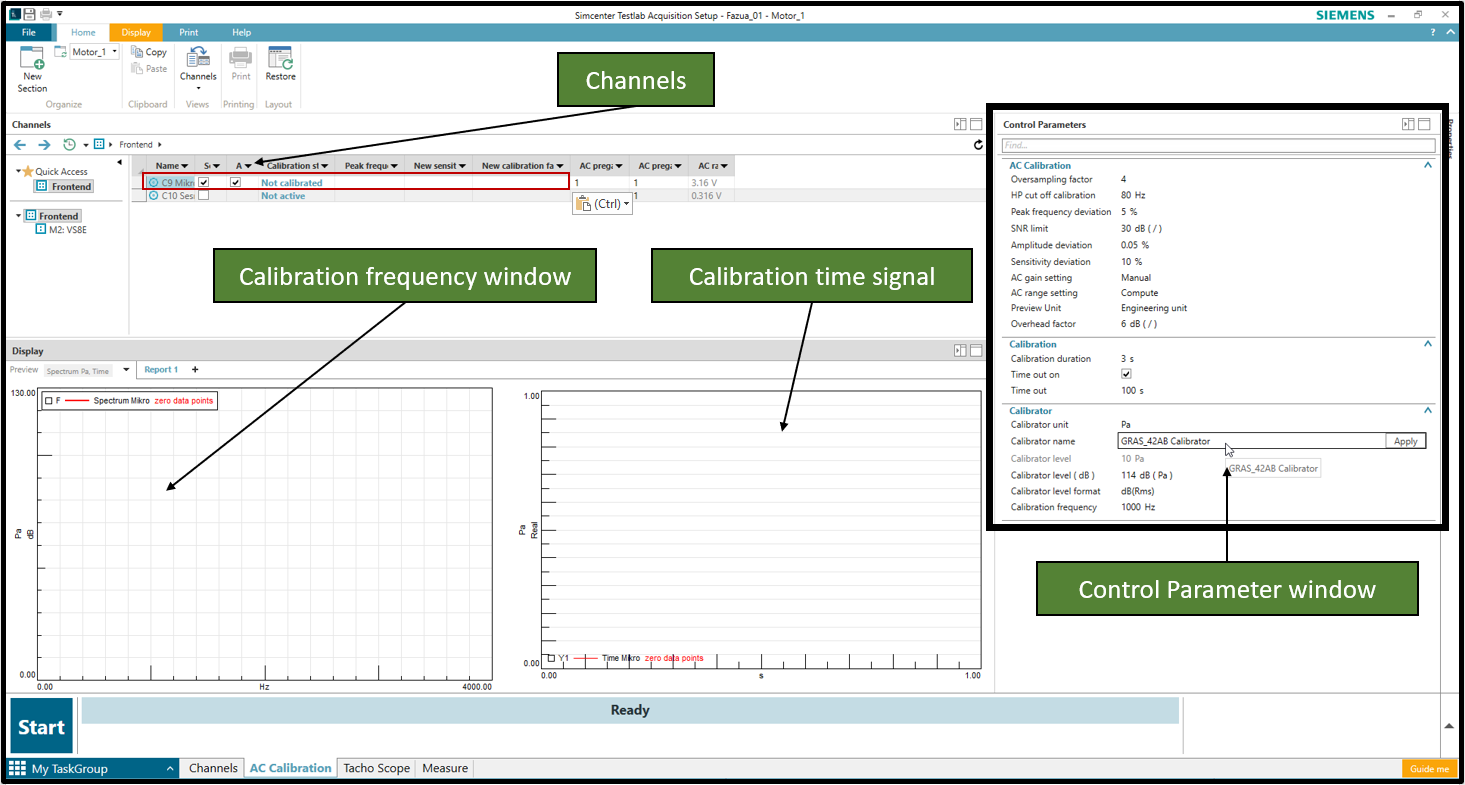Open the Channels view icon in ribbon
Viewport: 1465px width, 785px height.
pyautogui.click(x=198, y=57)
